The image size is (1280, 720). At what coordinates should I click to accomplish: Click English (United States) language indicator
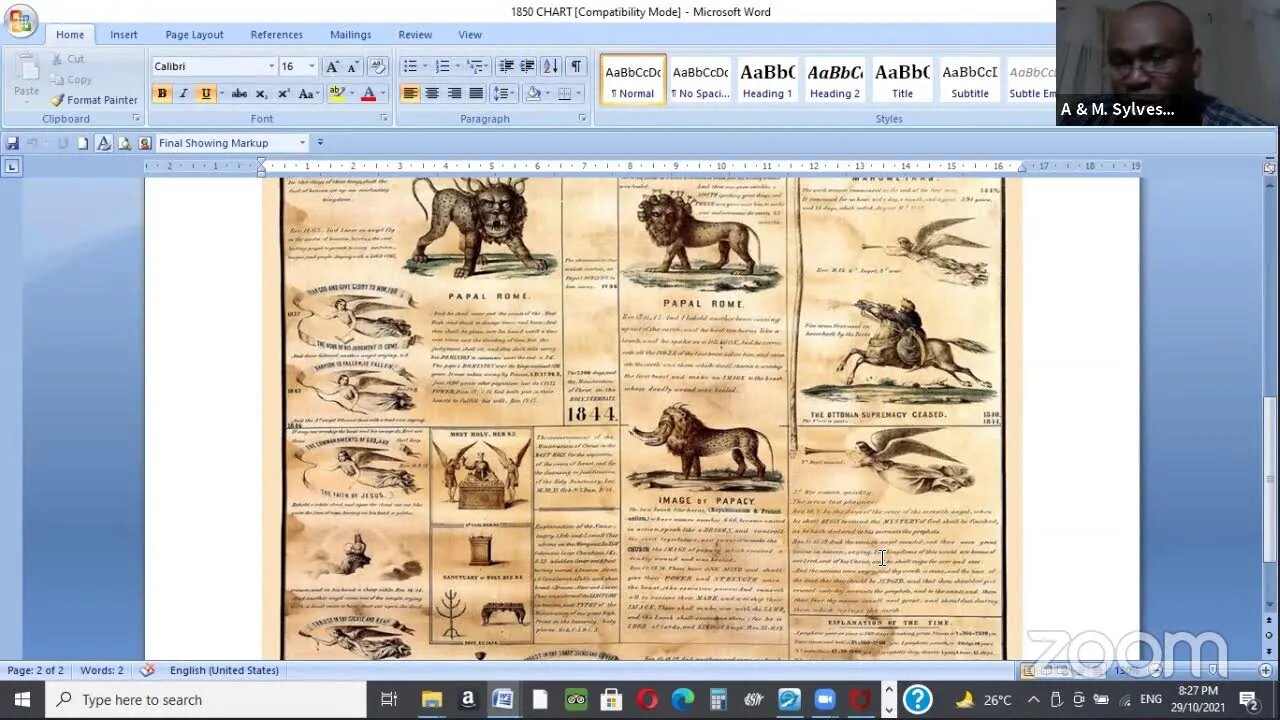point(224,670)
